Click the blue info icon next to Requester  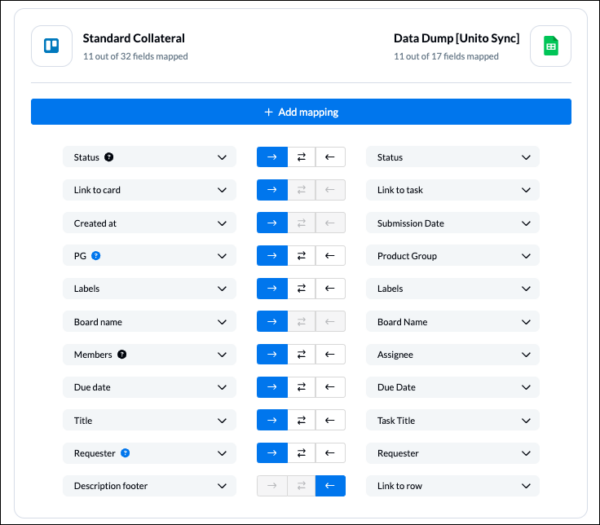(125, 453)
